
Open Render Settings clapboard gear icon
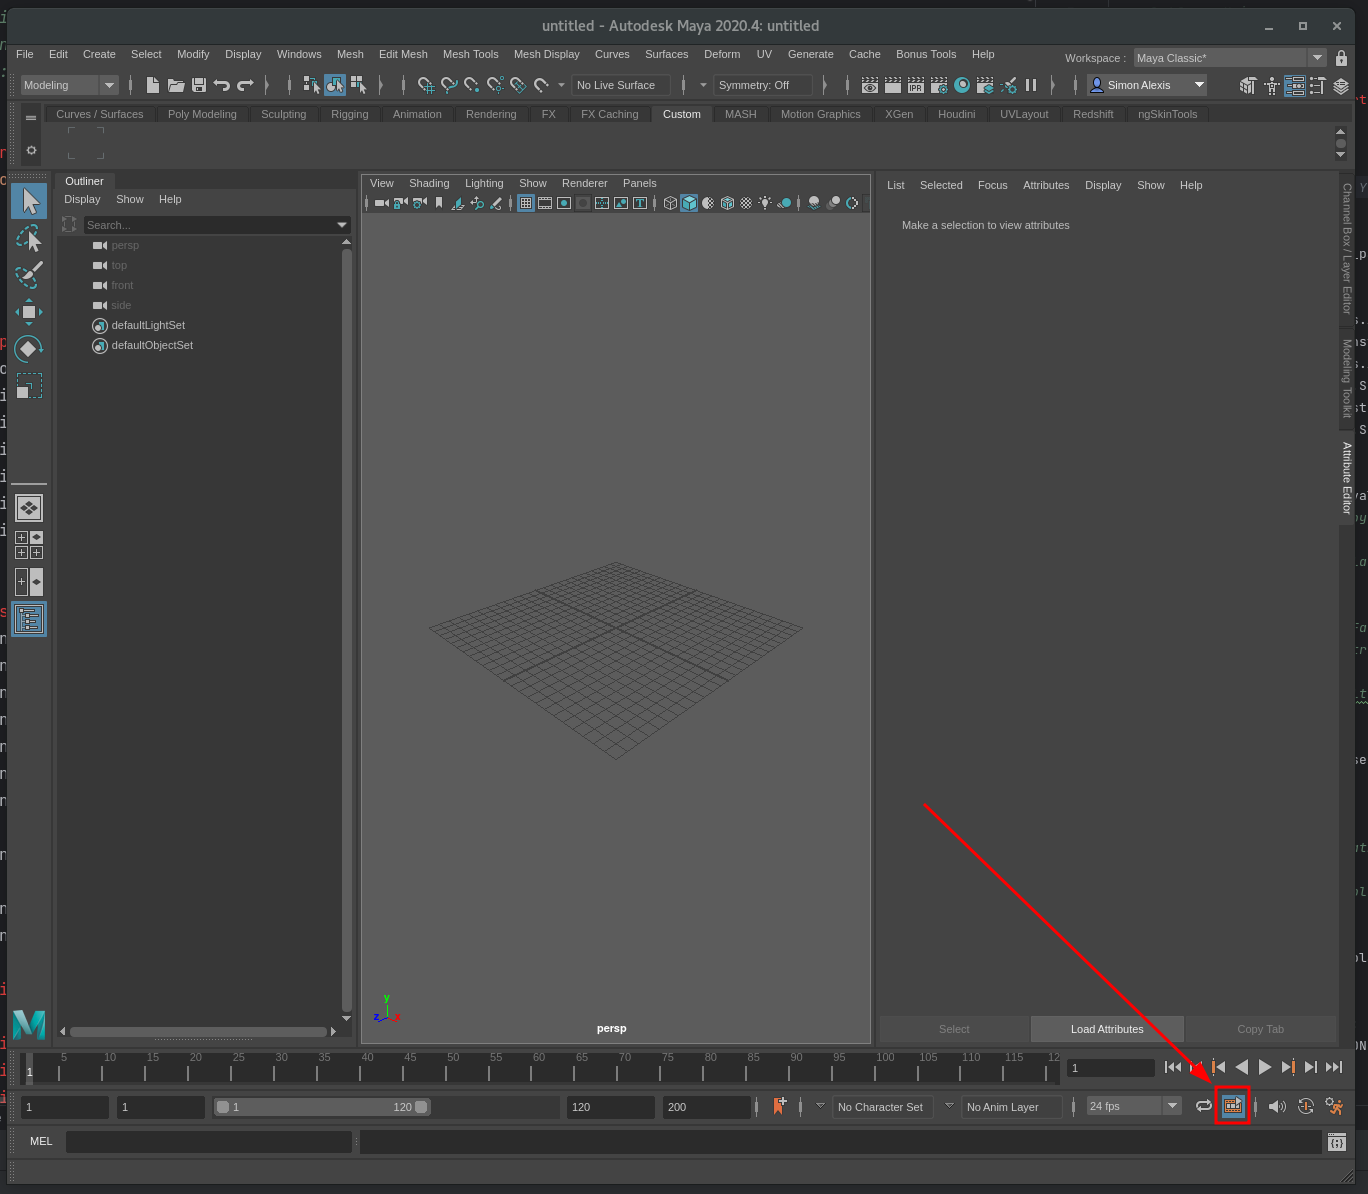939,85
